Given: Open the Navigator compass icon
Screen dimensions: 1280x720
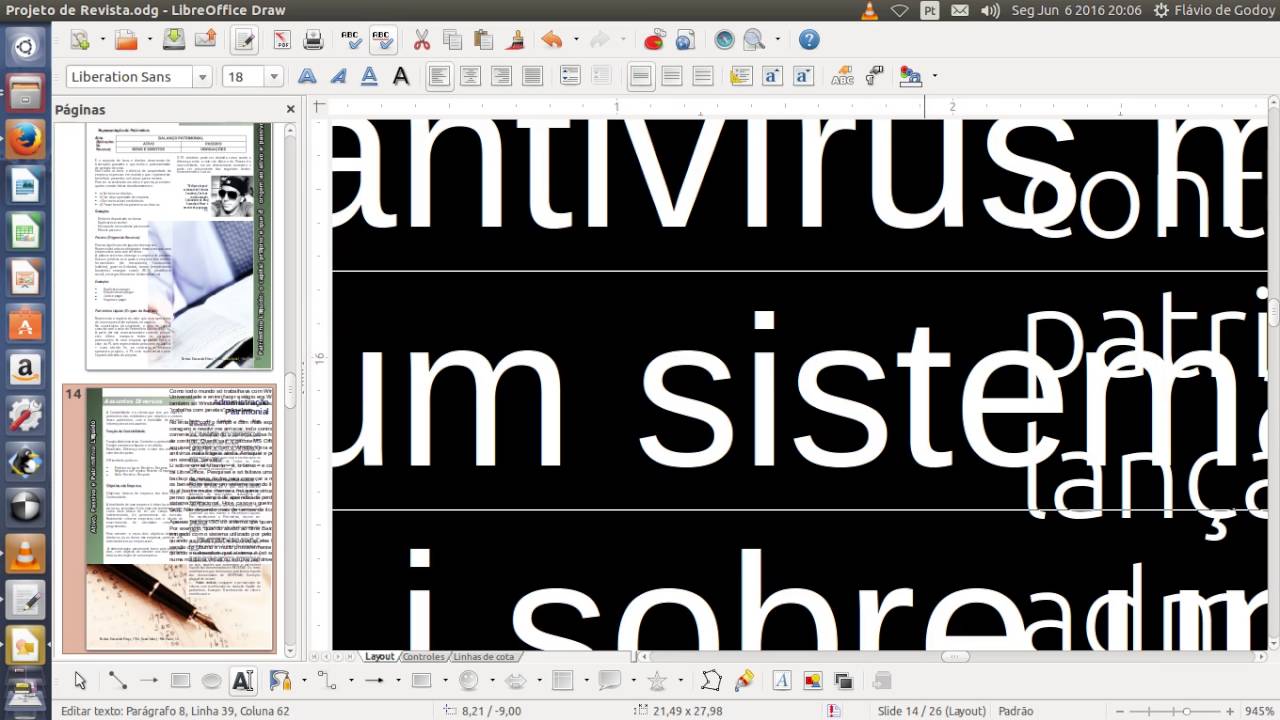Looking at the screenshot, I should coord(724,40).
